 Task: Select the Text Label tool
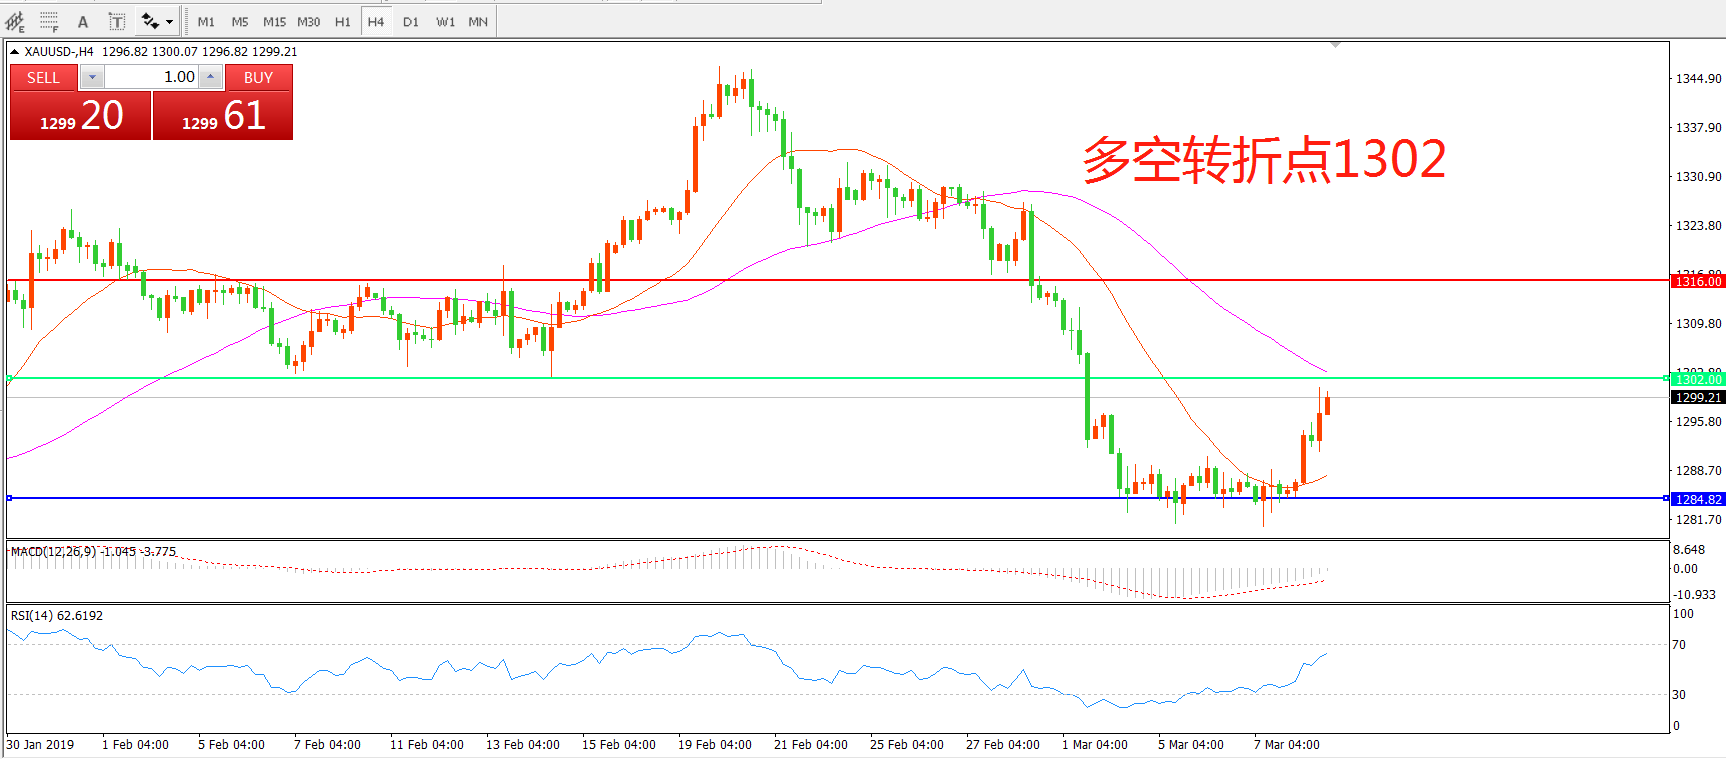(x=117, y=21)
